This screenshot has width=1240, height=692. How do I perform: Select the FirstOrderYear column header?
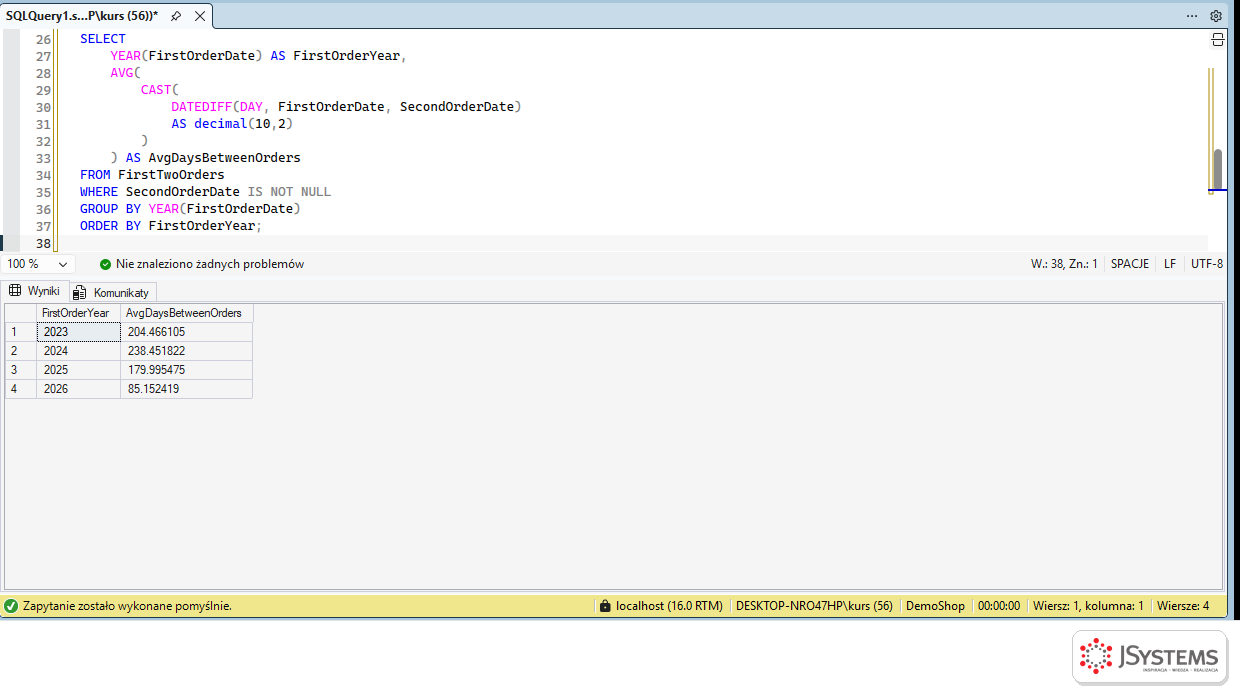78,313
